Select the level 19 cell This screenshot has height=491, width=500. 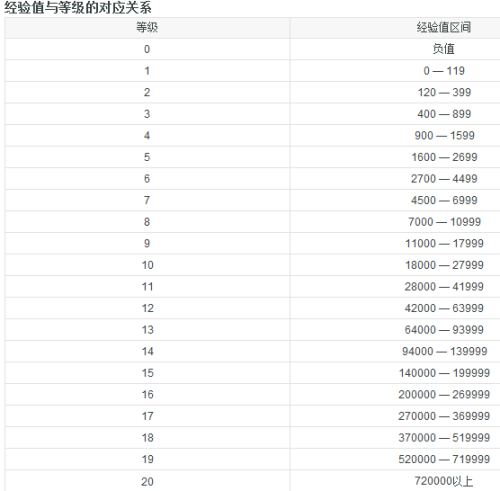coord(147,459)
